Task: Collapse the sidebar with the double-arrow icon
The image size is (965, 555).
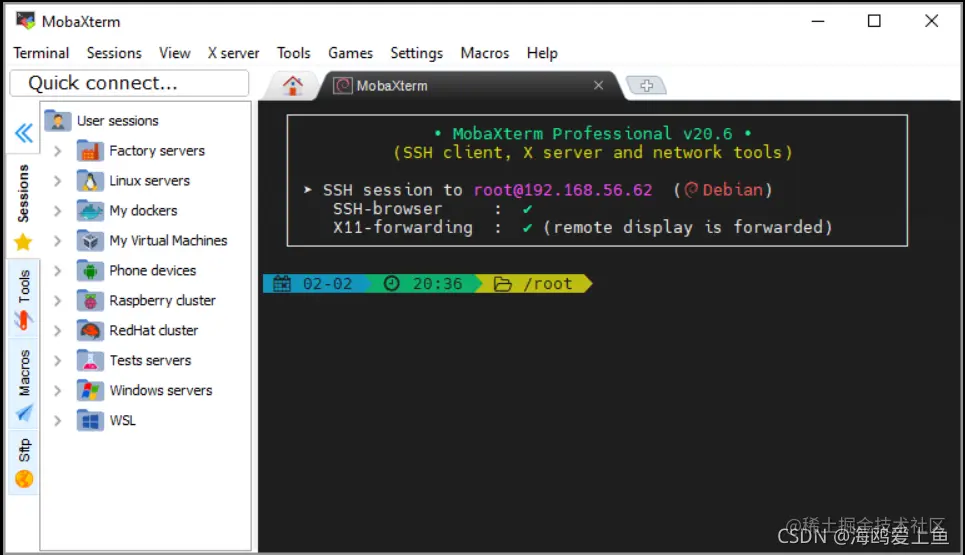Action: pyautogui.click(x=24, y=133)
